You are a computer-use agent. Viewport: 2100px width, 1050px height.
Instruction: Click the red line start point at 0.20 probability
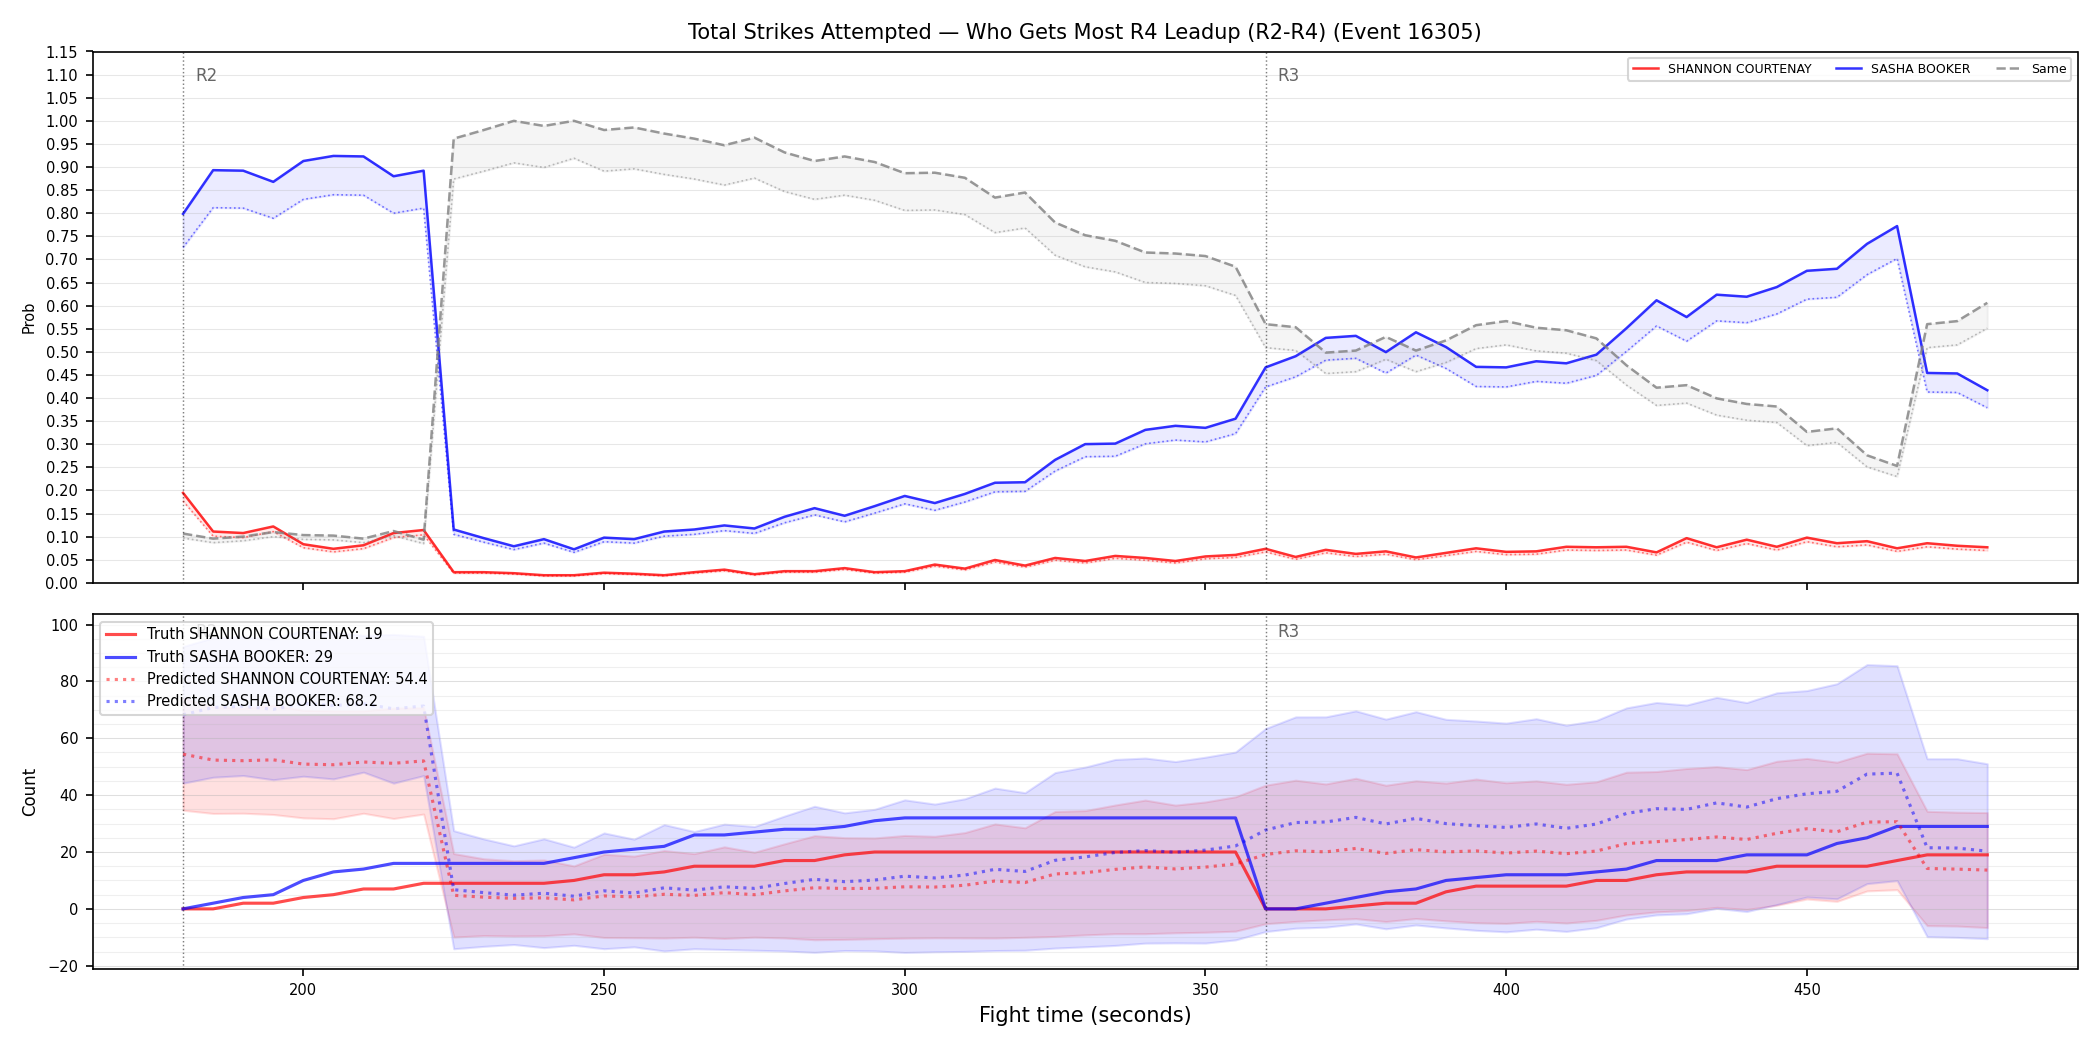pos(183,492)
